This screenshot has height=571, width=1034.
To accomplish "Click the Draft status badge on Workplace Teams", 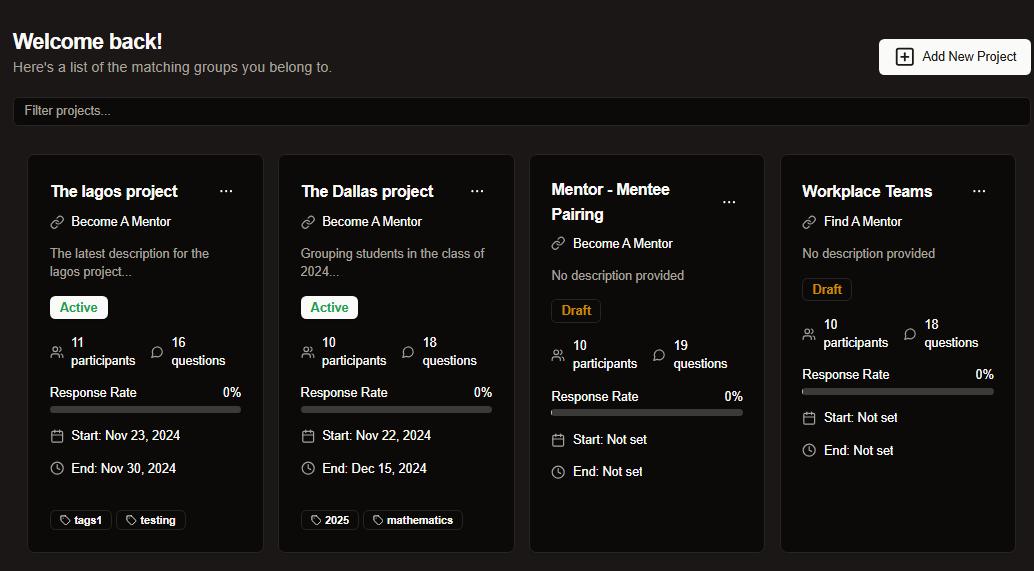I will (x=826, y=289).
